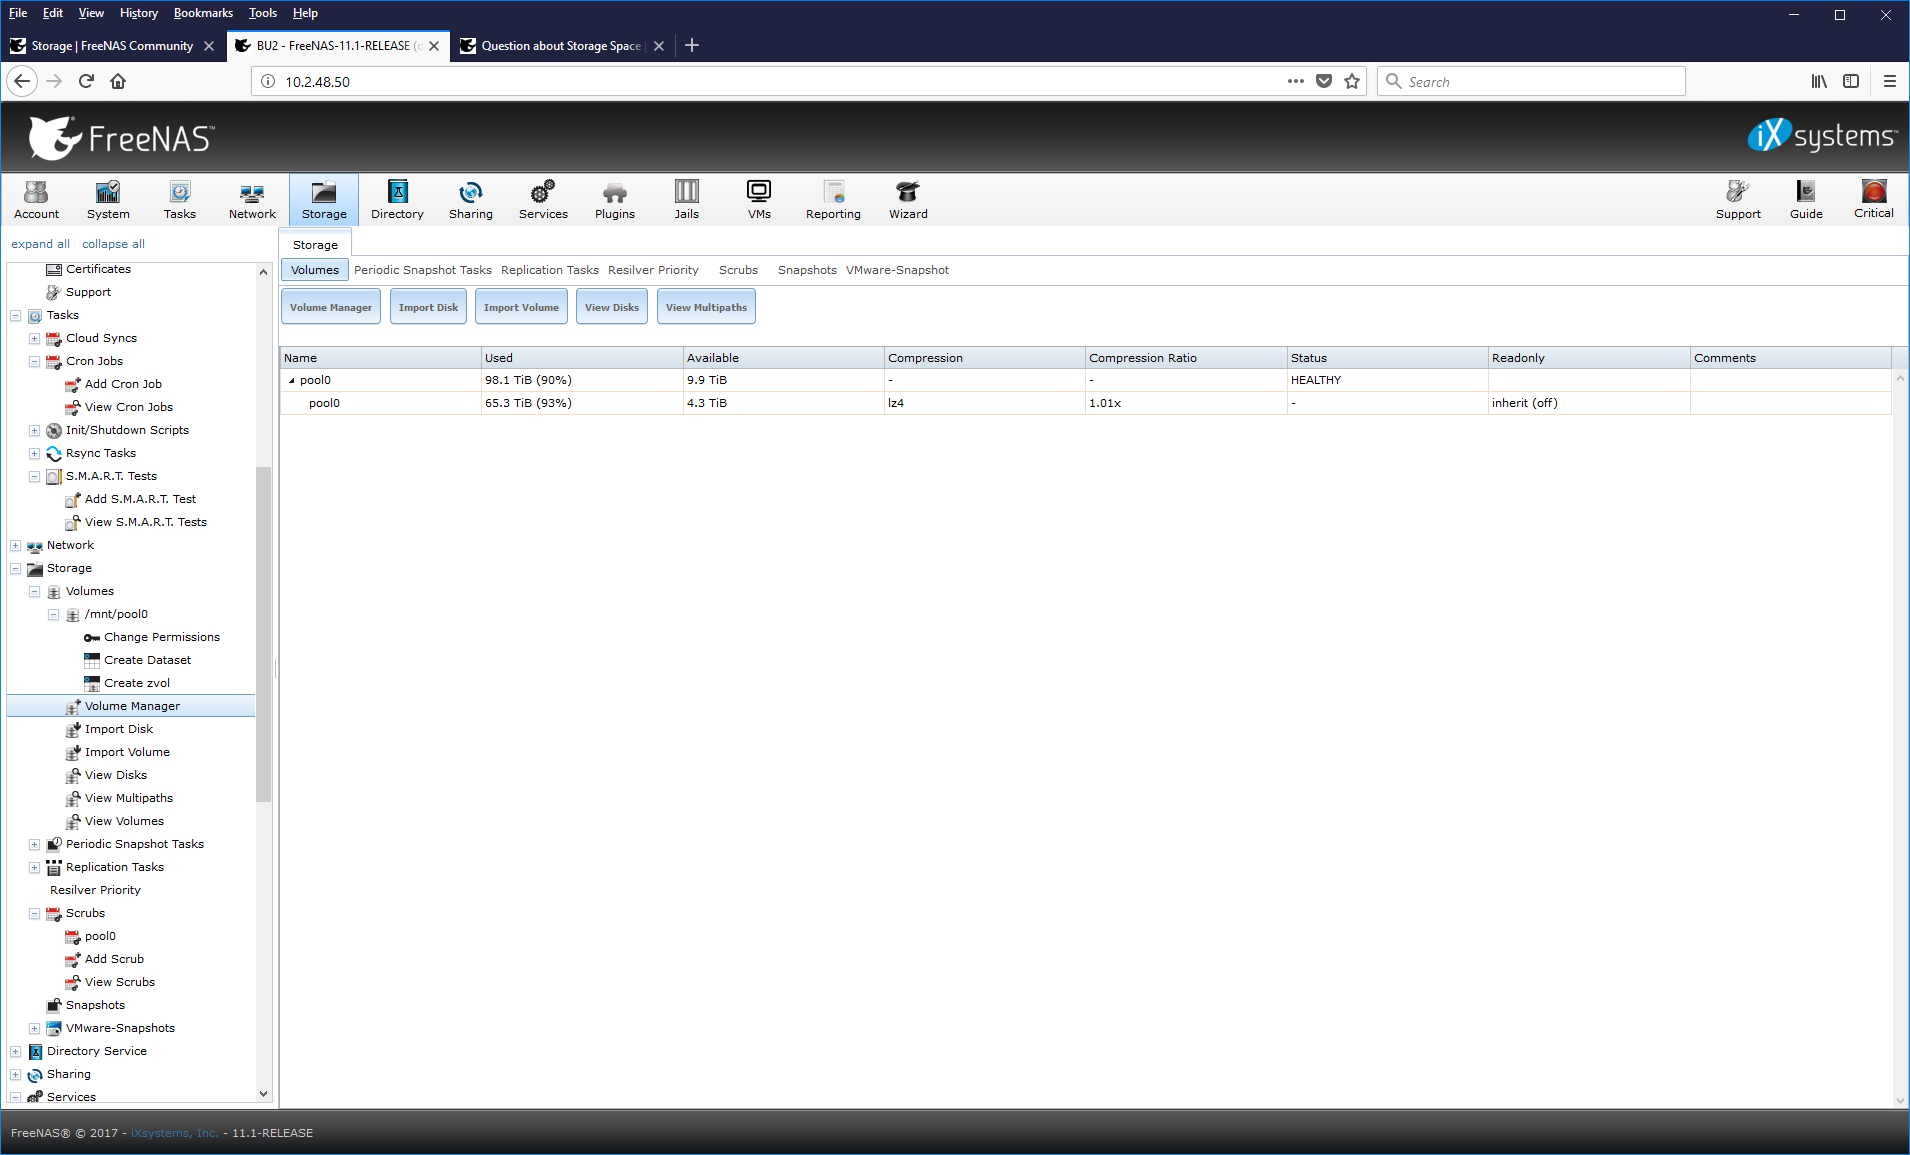The image size is (1910, 1155).
Task: Expand the Network tree node
Action: click(15, 546)
